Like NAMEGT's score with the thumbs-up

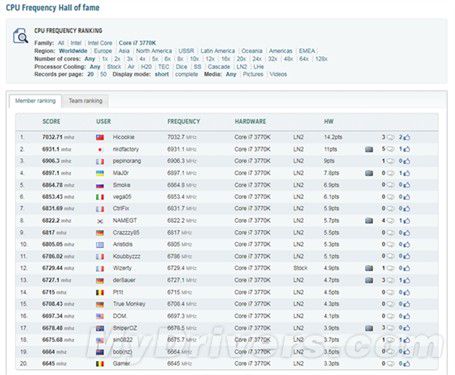tap(407, 221)
